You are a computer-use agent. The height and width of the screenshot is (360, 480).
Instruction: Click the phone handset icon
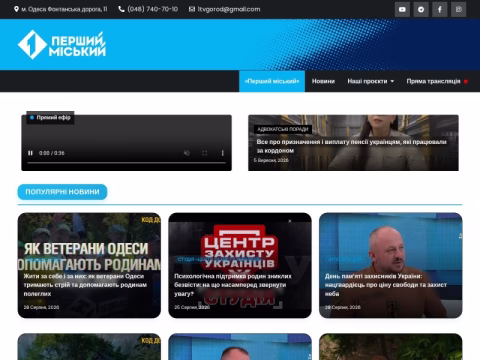pos(121,9)
